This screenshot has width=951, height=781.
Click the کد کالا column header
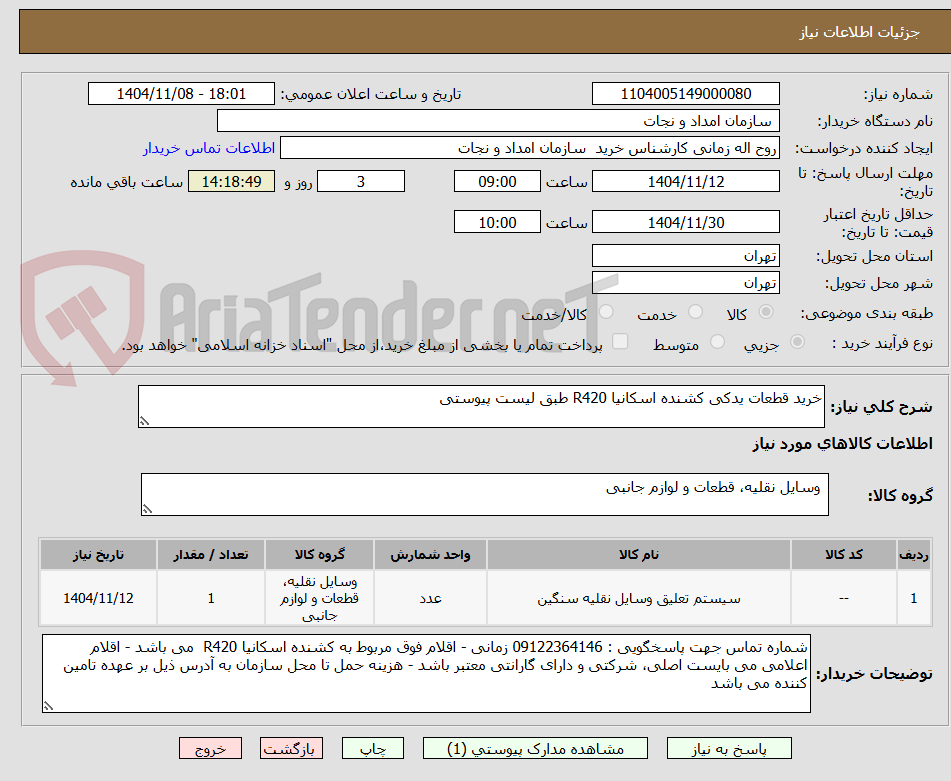844,555
